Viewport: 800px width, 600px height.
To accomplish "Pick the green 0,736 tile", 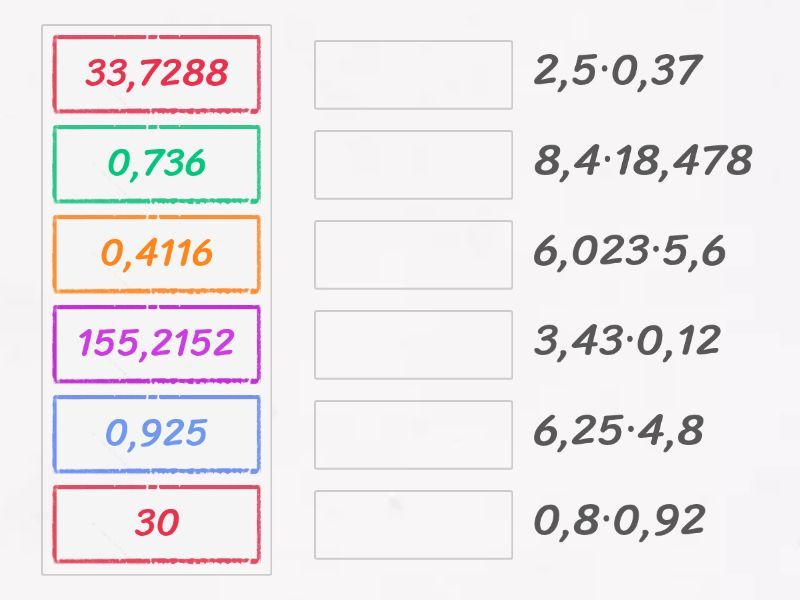I will [156, 164].
